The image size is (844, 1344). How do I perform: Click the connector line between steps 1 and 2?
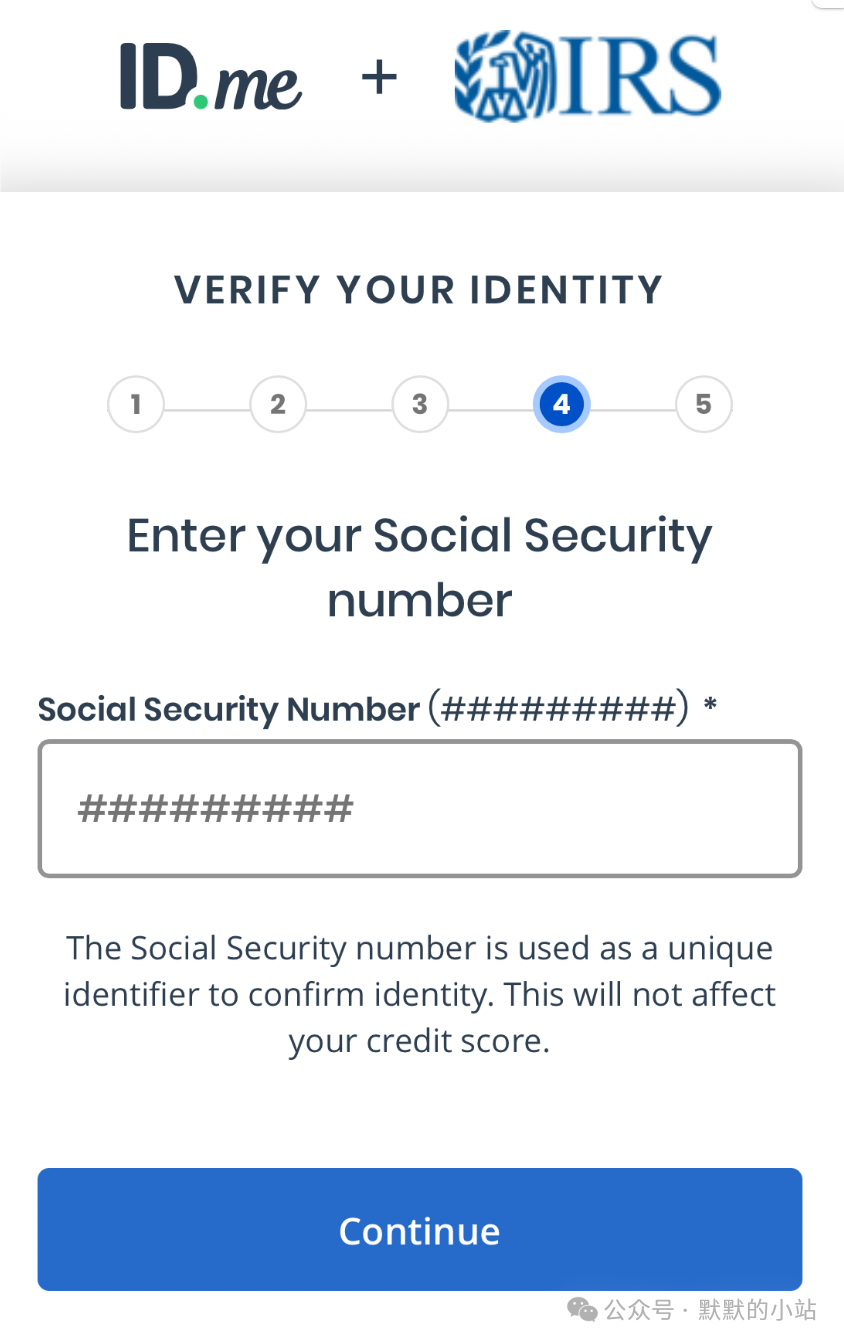point(207,410)
